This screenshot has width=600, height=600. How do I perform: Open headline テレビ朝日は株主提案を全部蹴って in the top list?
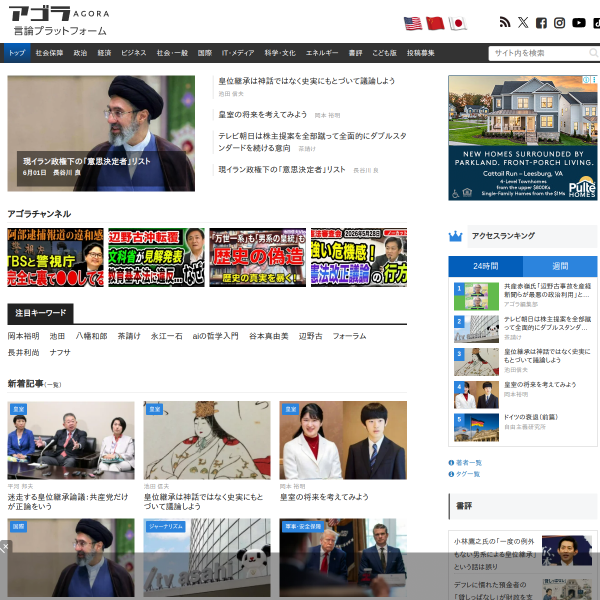[312, 142]
